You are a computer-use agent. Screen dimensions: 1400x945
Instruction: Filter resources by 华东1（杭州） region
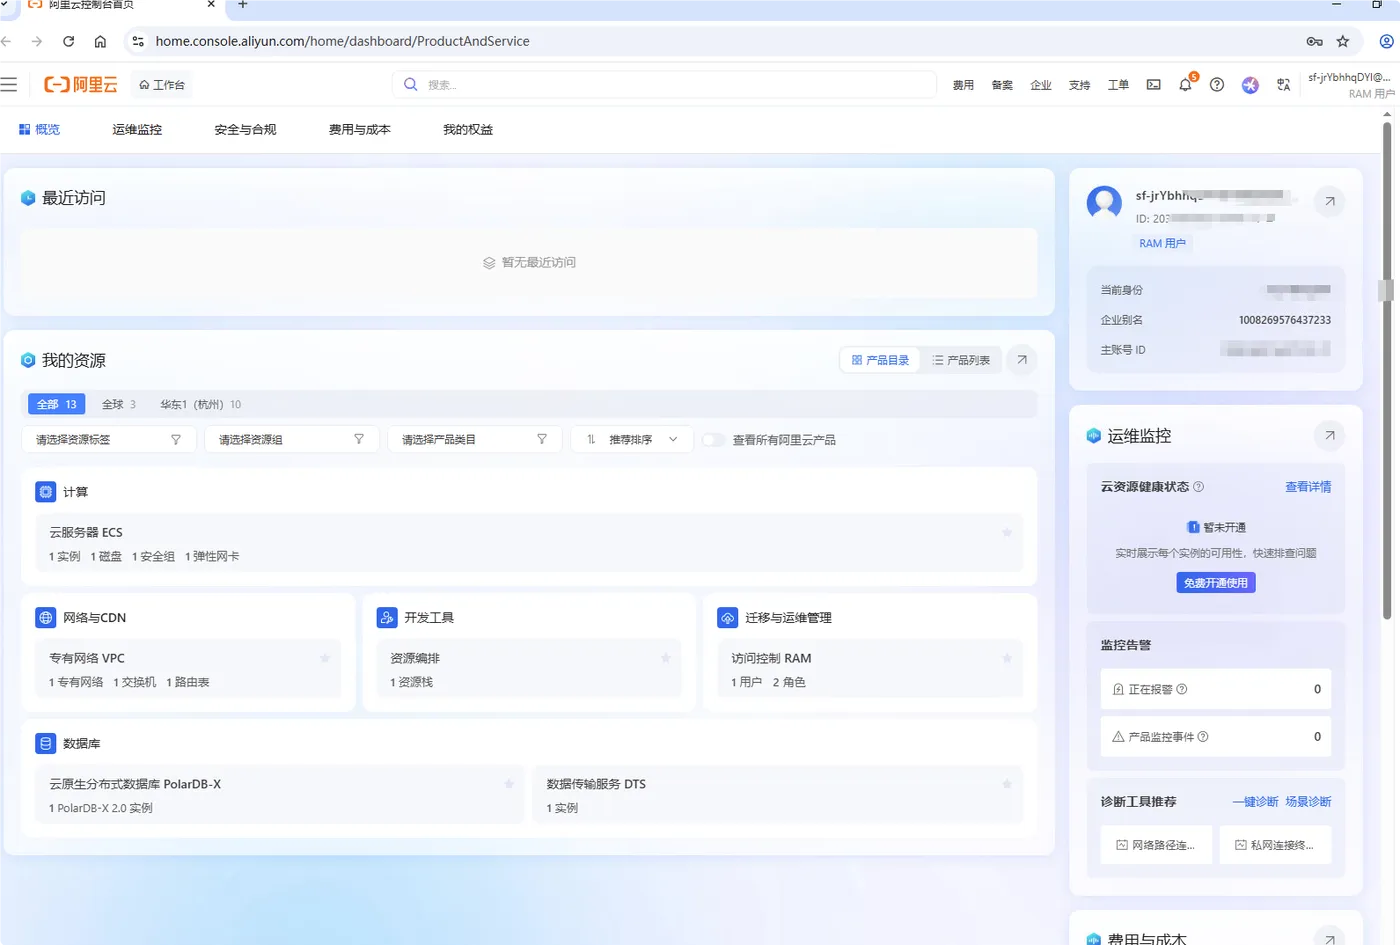201,404
